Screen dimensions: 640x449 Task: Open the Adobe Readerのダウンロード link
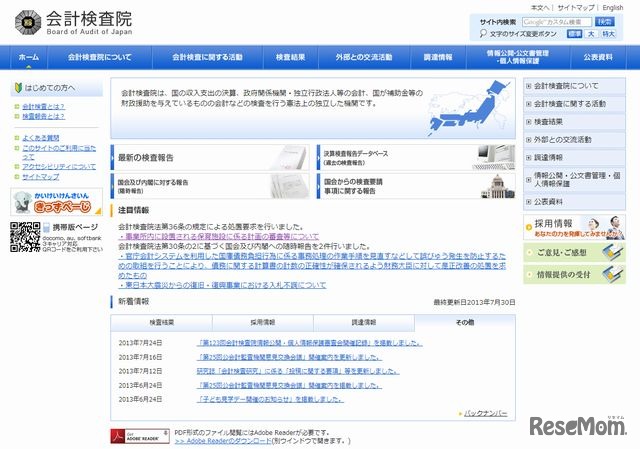(x=223, y=441)
